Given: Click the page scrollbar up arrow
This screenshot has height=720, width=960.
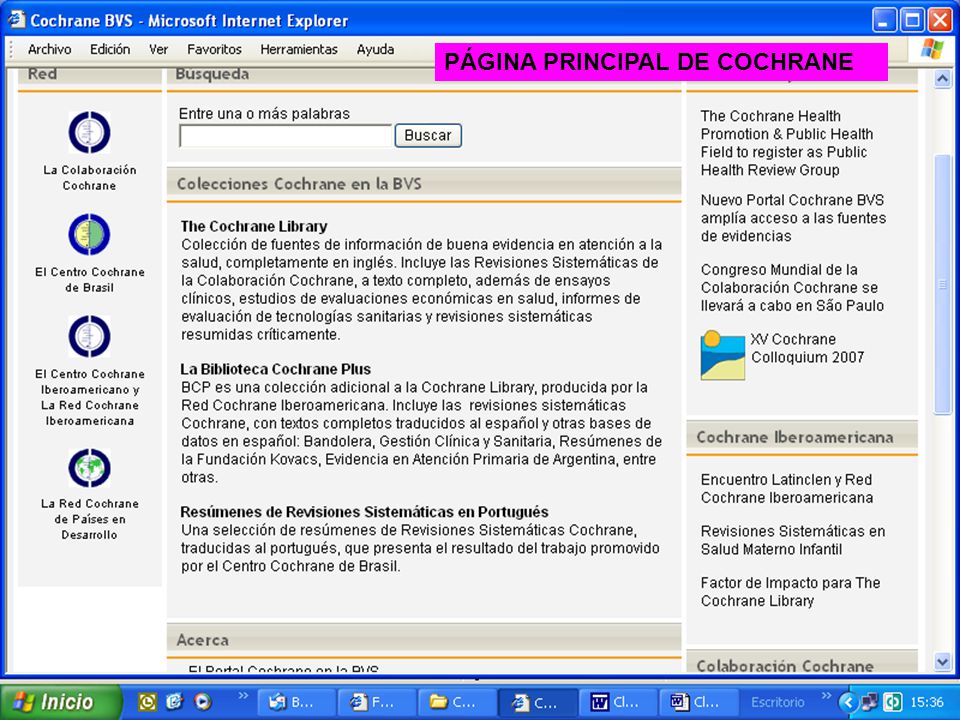Looking at the screenshot, I should click(942, 79).
